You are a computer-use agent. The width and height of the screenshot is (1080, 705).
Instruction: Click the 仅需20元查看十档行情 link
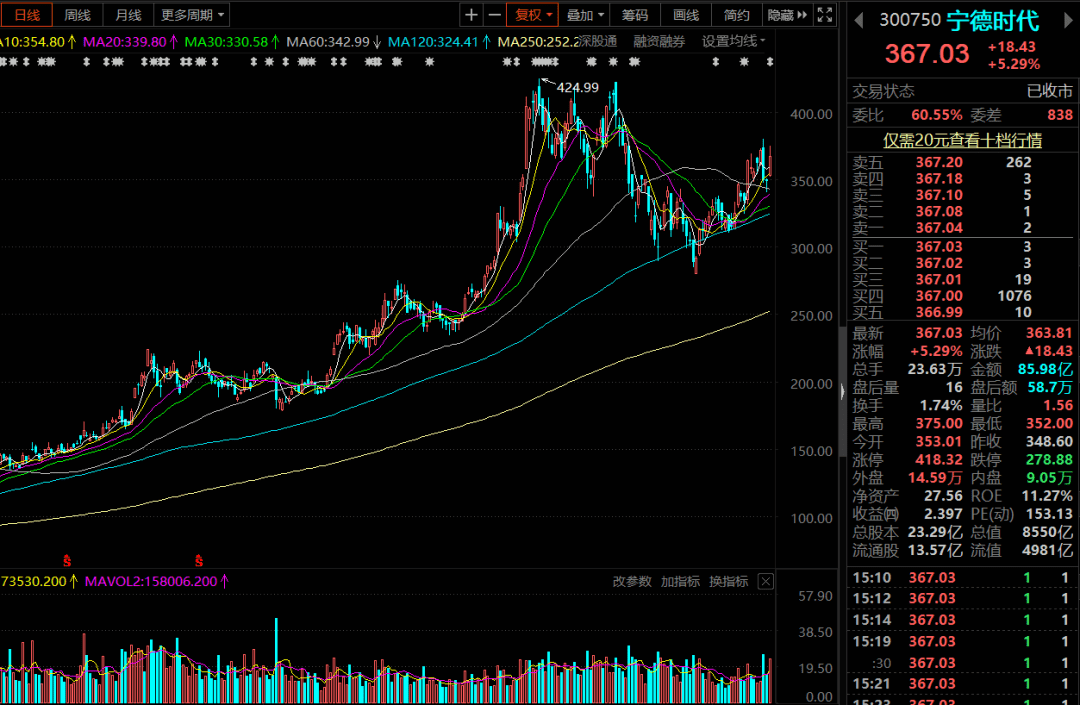[962, 140]
